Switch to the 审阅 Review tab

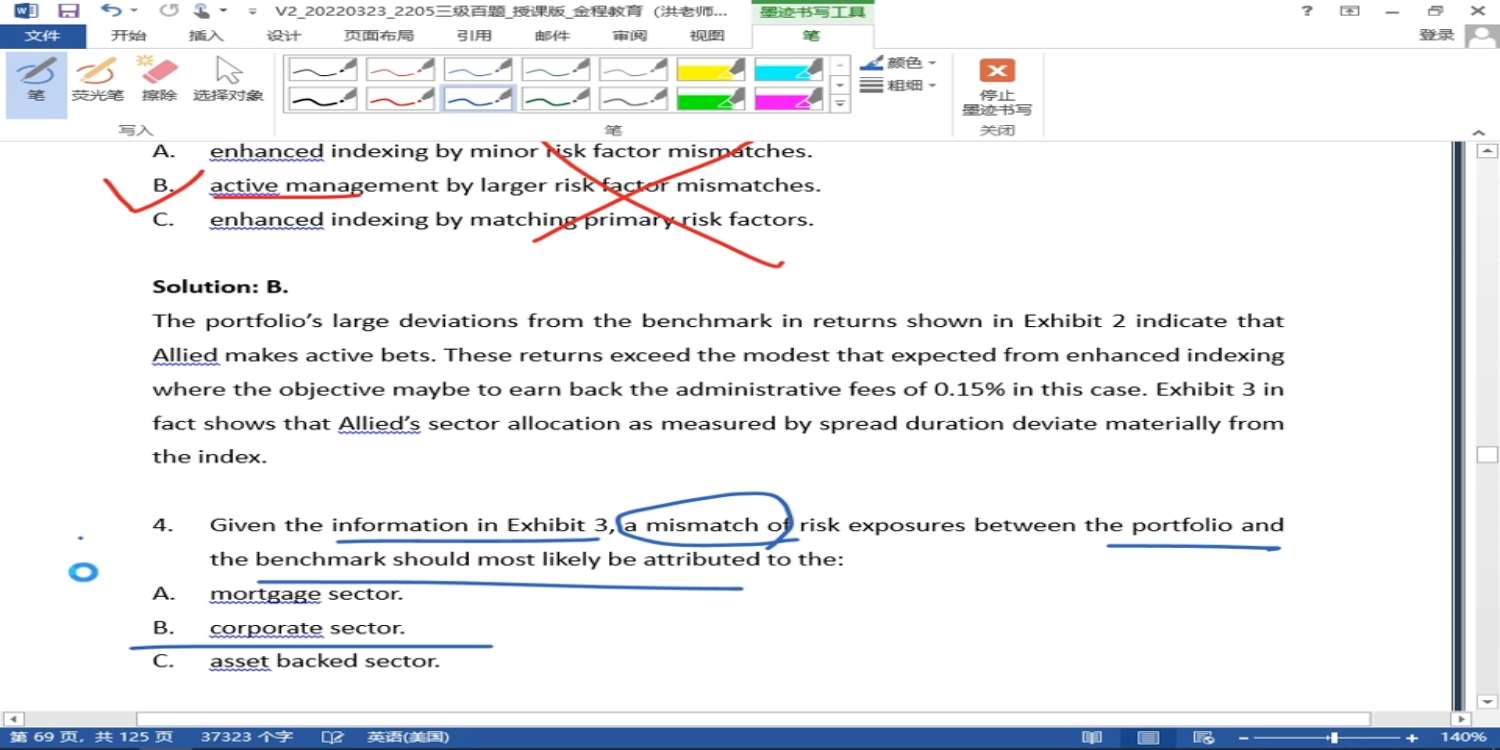630,36
